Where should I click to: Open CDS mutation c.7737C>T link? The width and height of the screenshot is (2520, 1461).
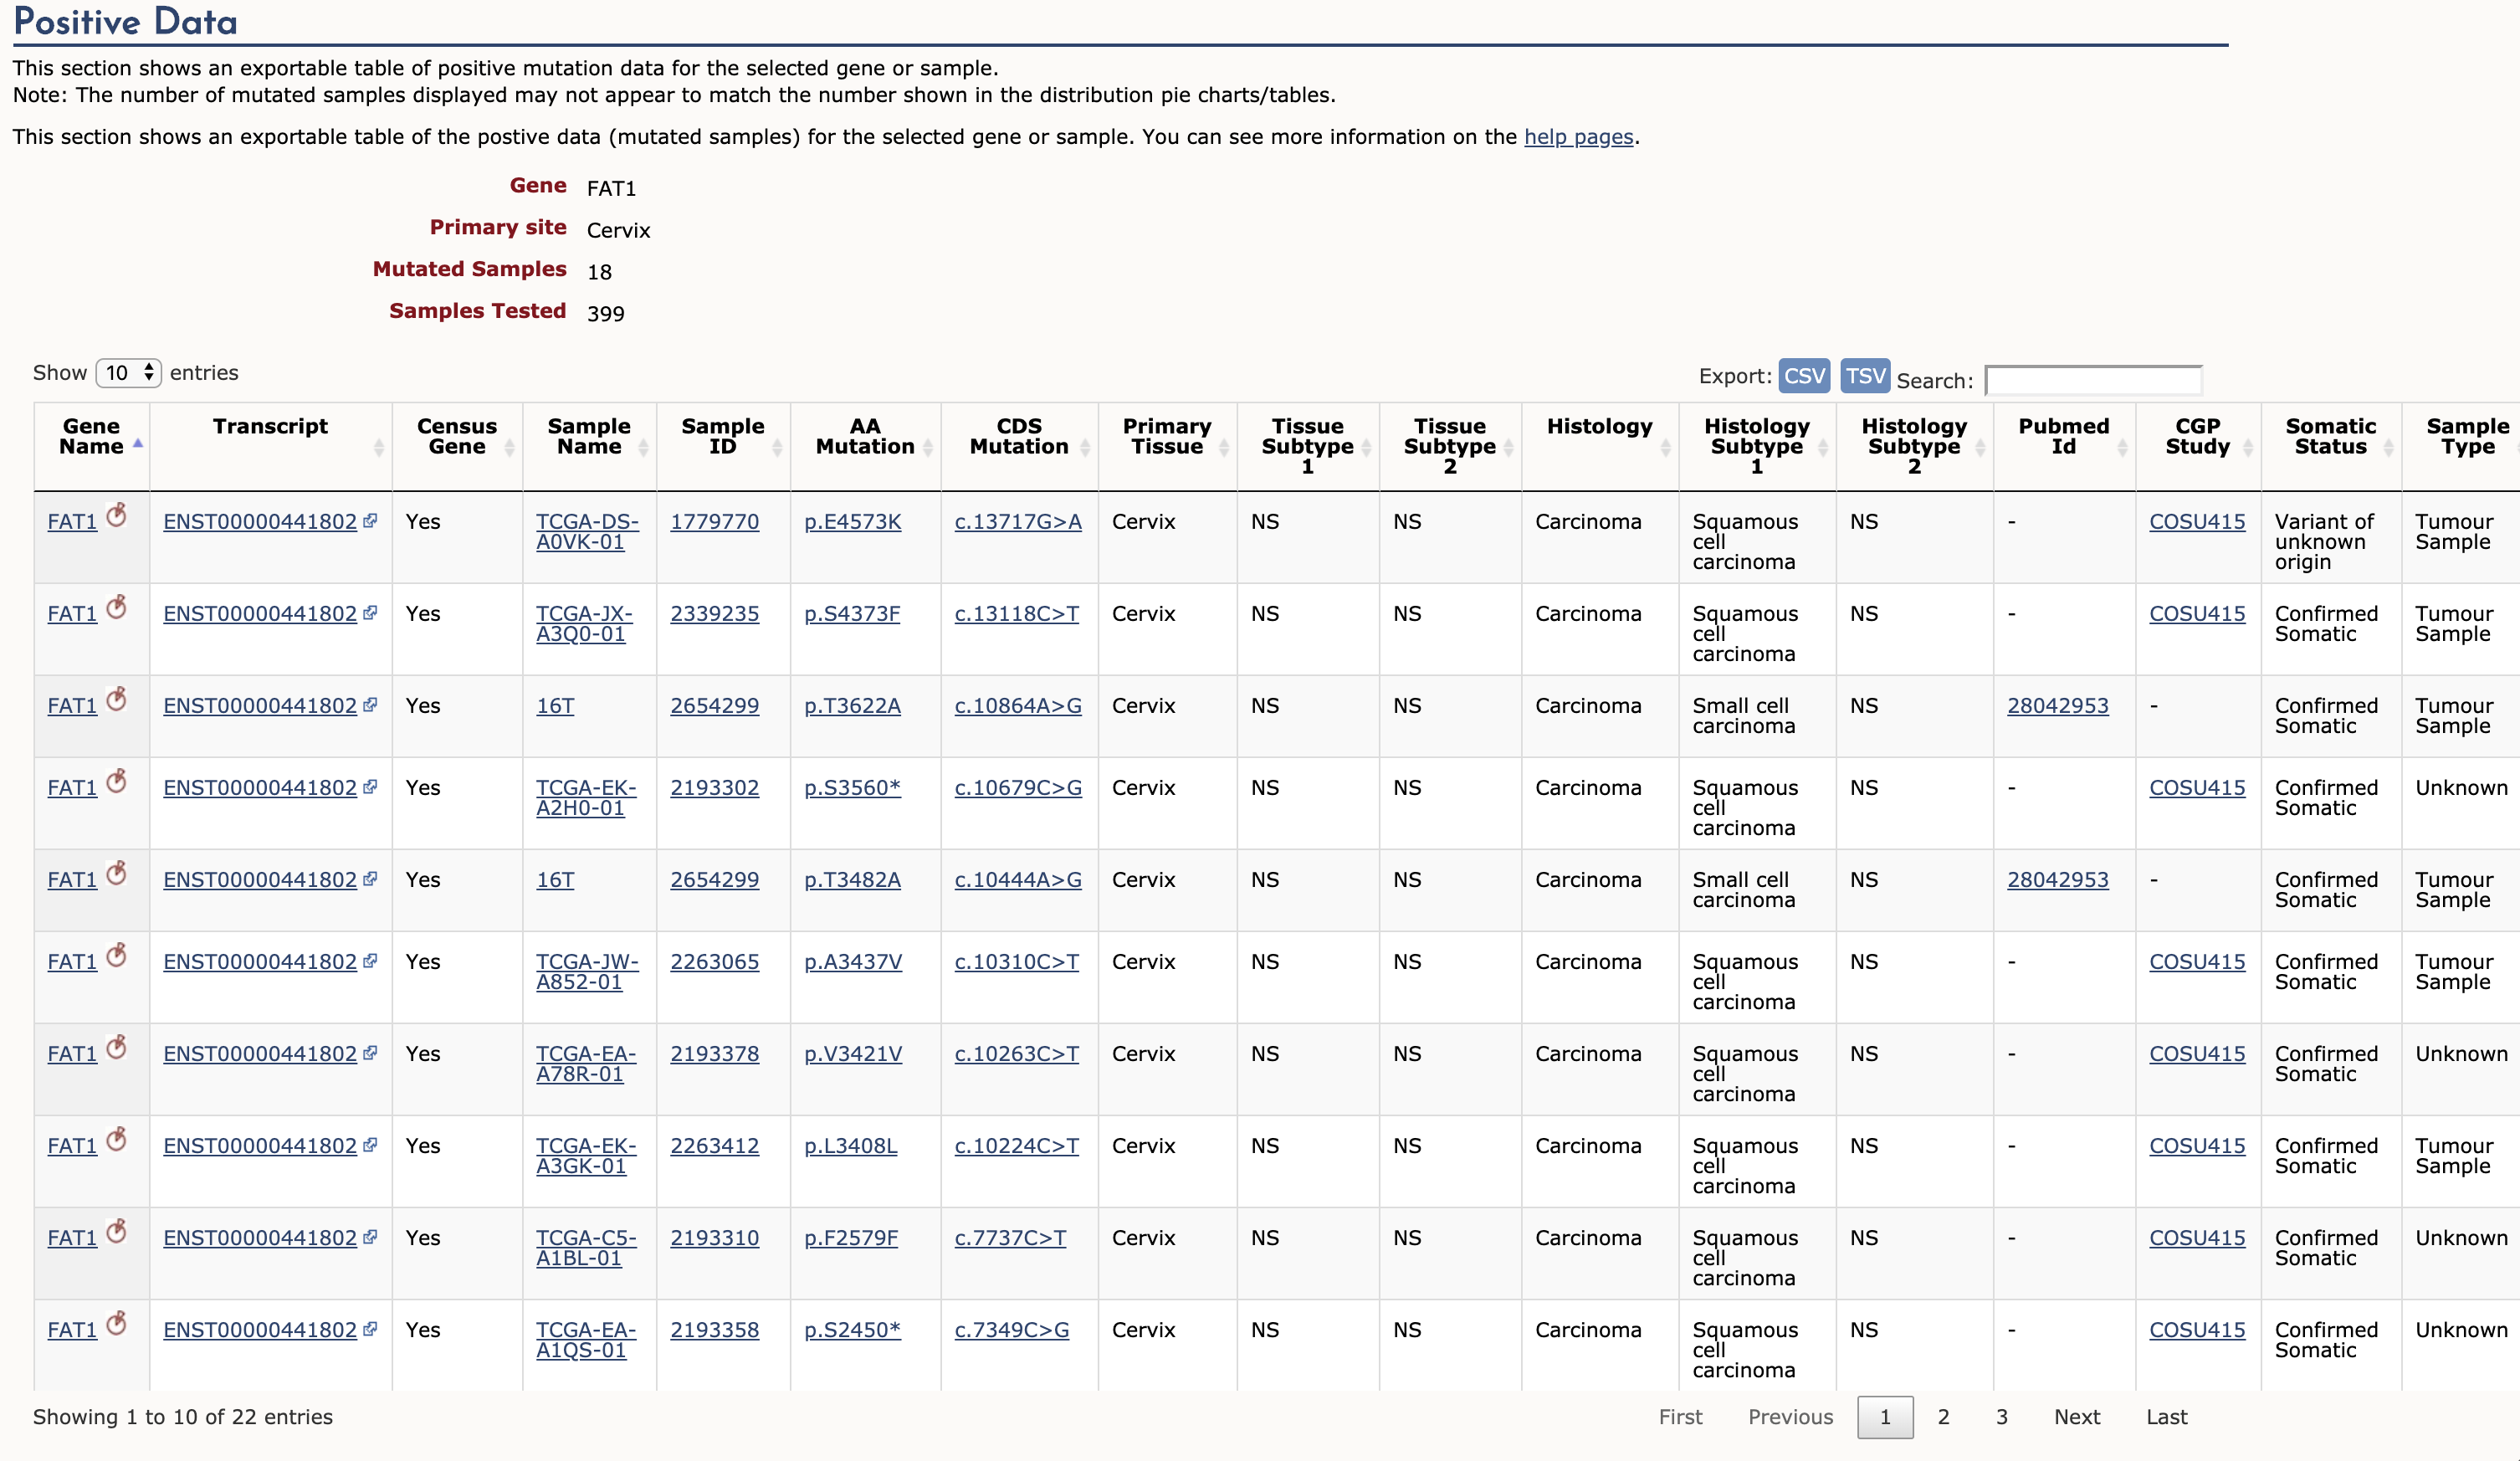click(1010, 1238)
